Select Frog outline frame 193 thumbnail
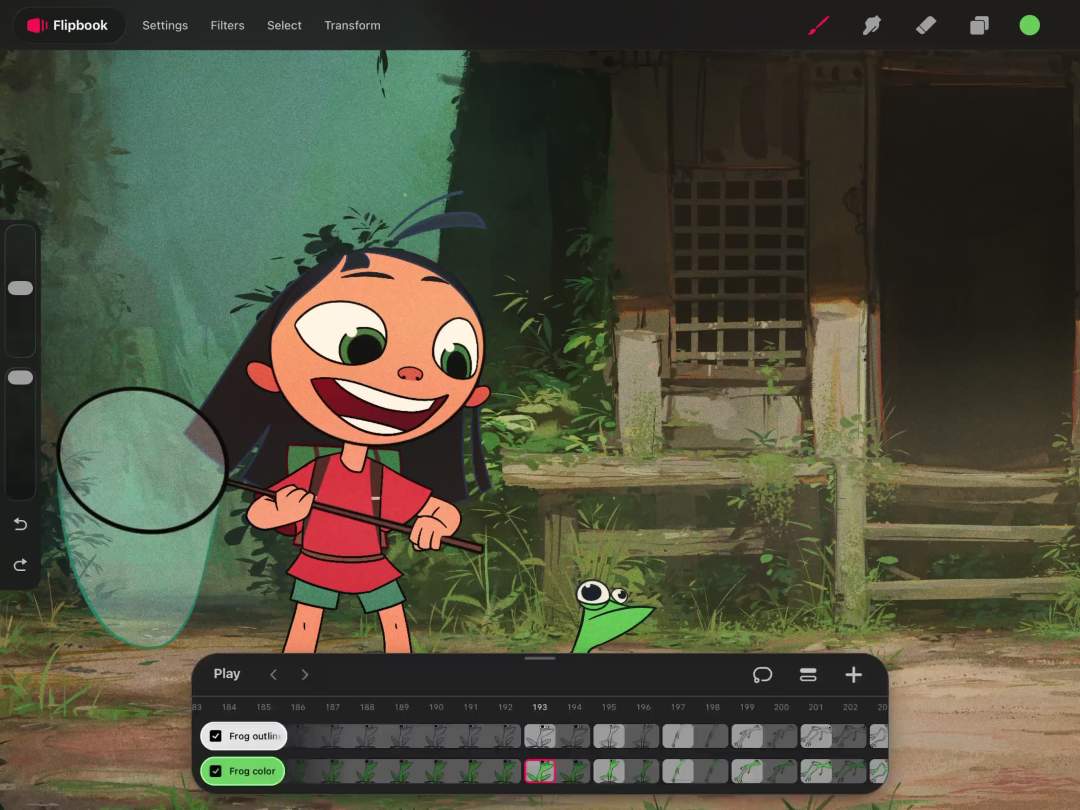This screenshot has width=1080, height=810. (x=539, y=736)
